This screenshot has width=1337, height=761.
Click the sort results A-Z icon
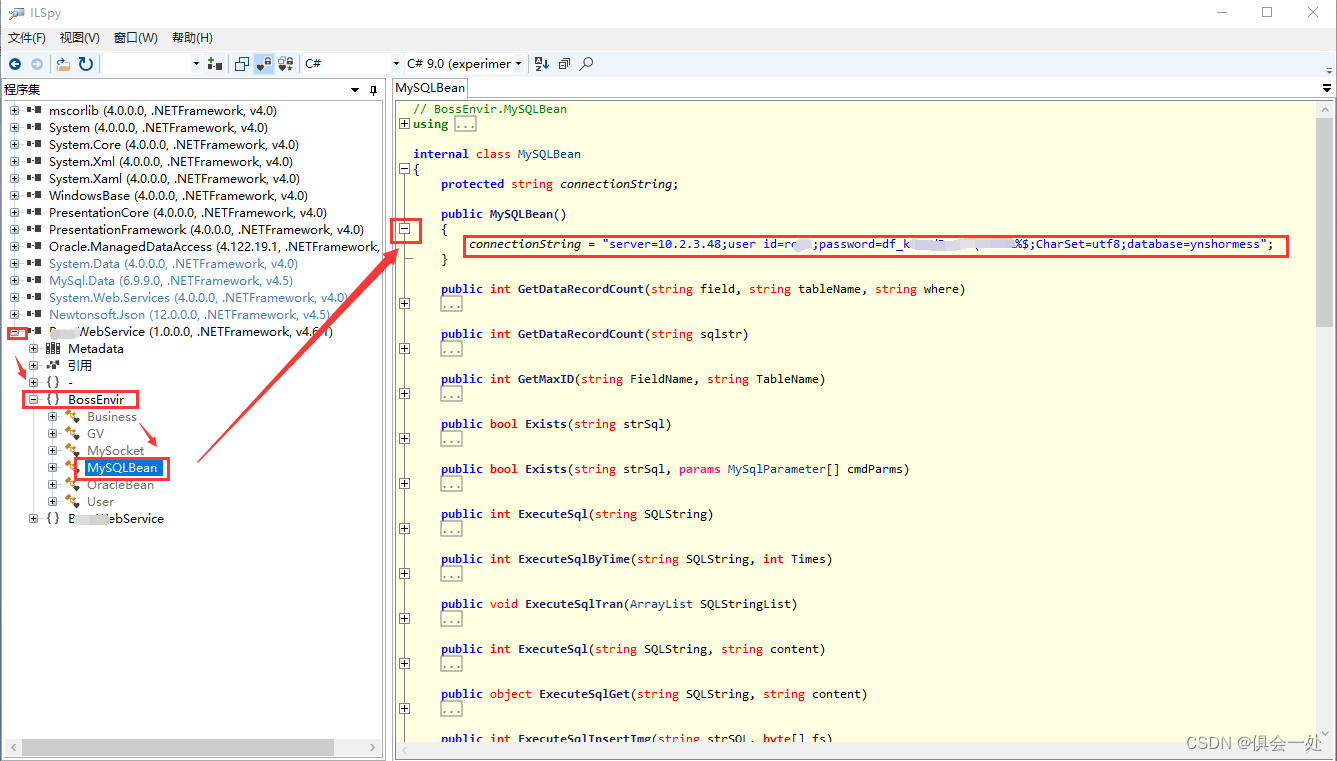coord(541,64)
